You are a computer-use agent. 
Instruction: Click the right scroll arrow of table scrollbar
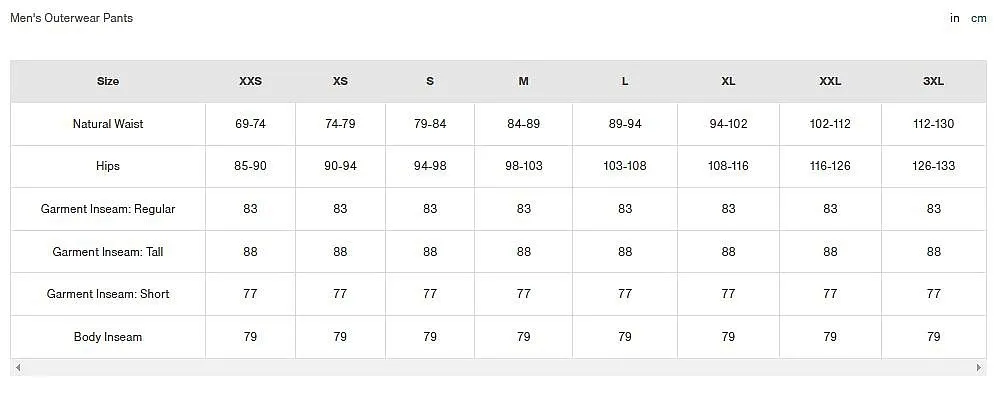(x=979, y=367)
